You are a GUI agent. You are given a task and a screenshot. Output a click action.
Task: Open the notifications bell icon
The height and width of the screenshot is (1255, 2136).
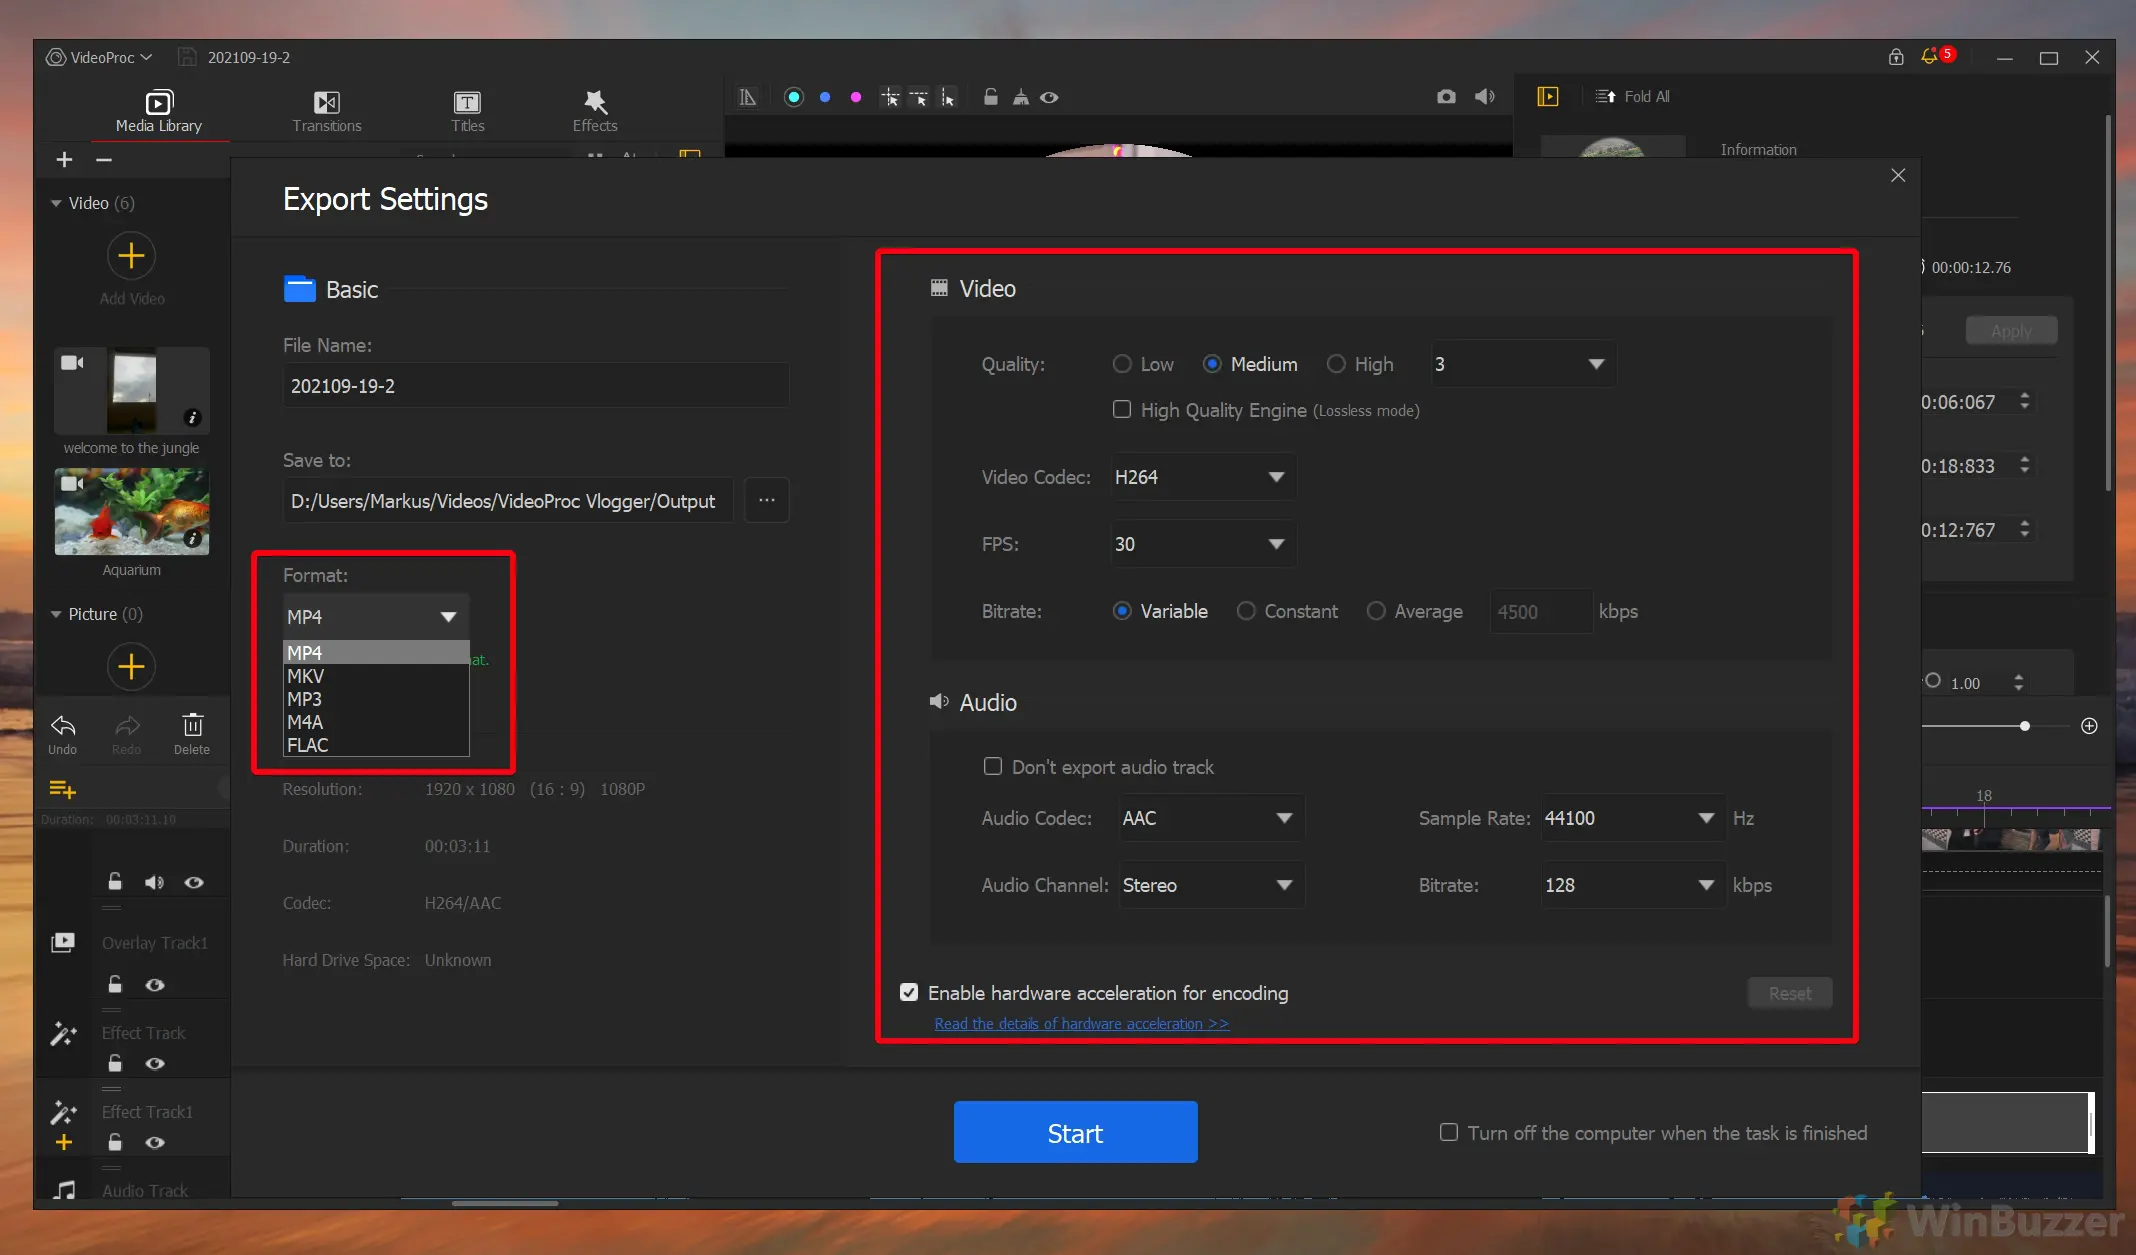tap(1929, 57)
